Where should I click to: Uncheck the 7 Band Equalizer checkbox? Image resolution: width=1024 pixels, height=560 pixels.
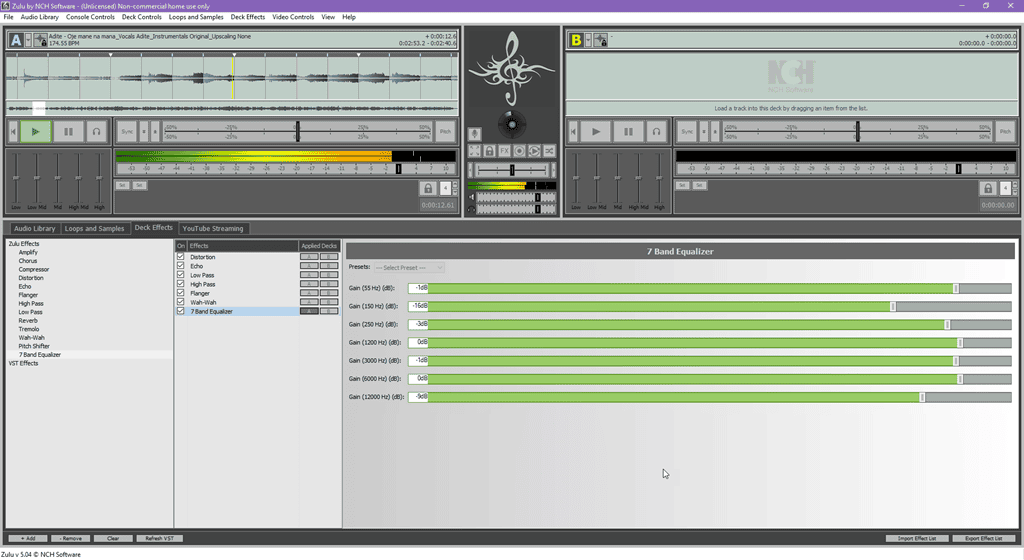click(181, 312)
